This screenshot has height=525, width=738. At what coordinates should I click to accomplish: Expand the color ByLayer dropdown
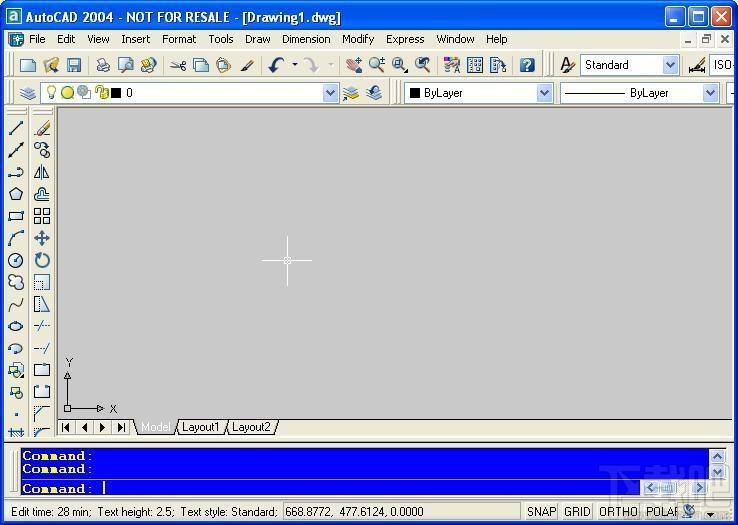click(x=544, y=93)
